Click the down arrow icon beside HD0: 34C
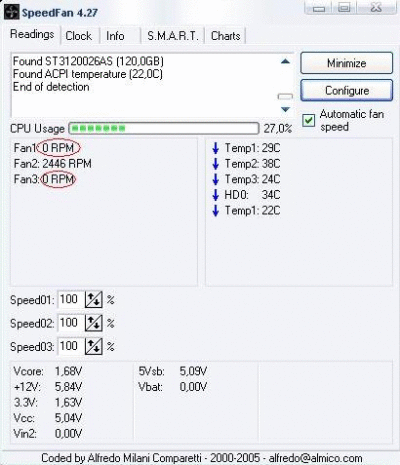 216,195
